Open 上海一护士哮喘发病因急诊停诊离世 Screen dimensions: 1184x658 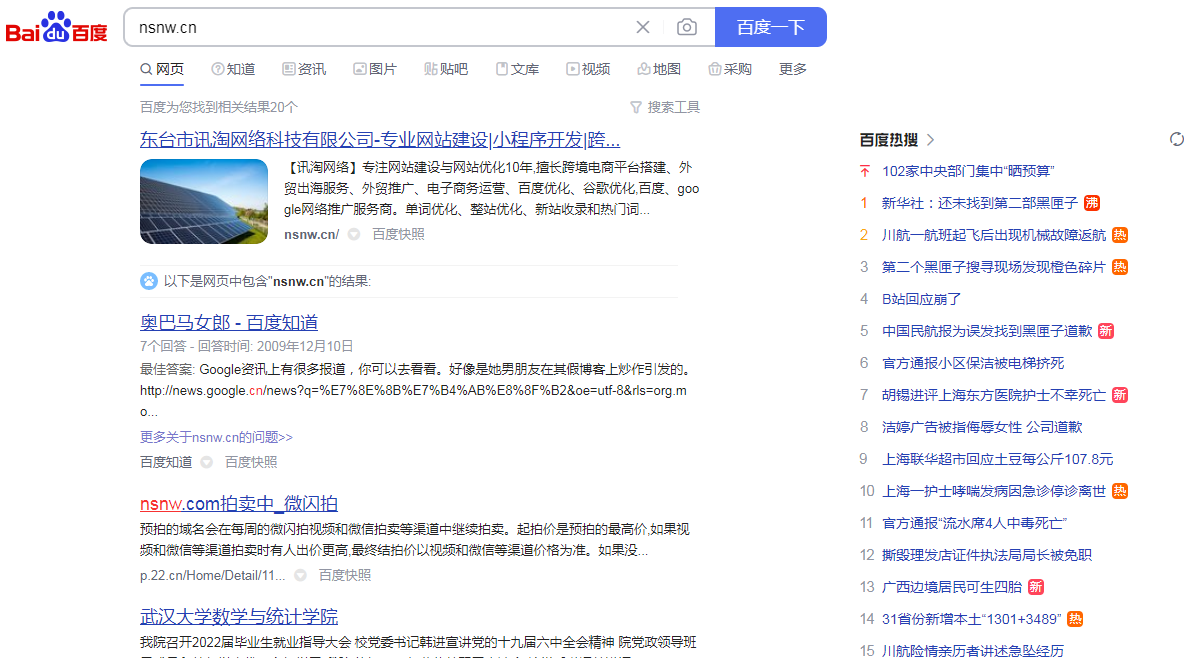pos(994,491)
